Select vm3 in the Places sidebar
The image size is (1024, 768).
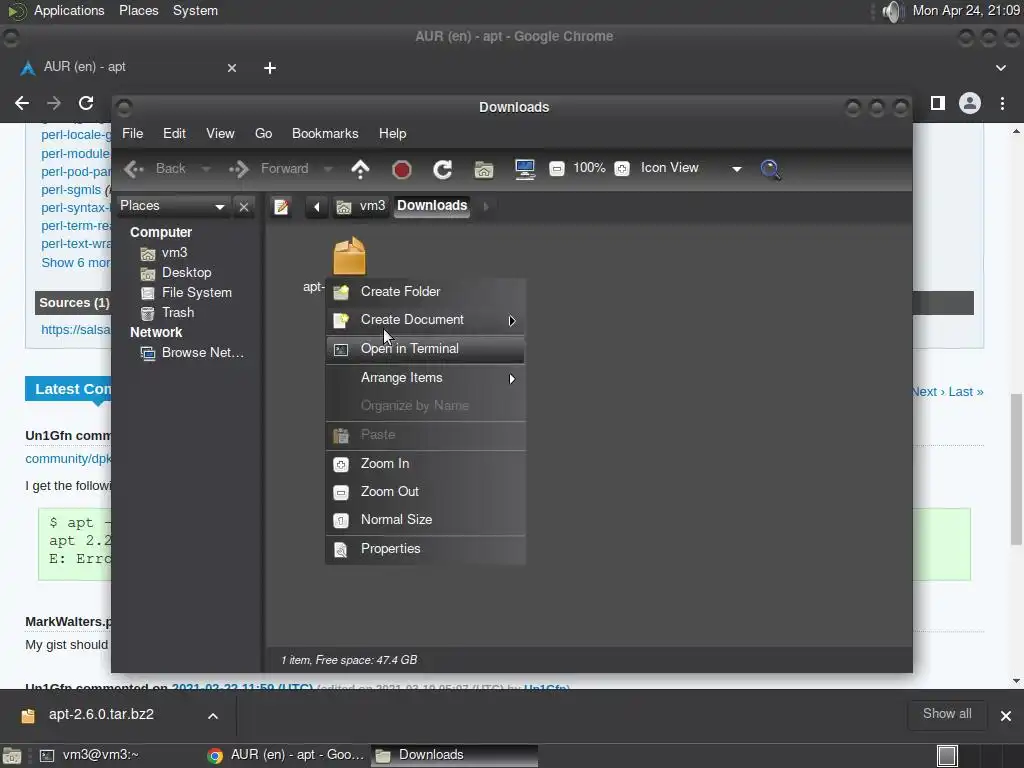tap(174, 253)
